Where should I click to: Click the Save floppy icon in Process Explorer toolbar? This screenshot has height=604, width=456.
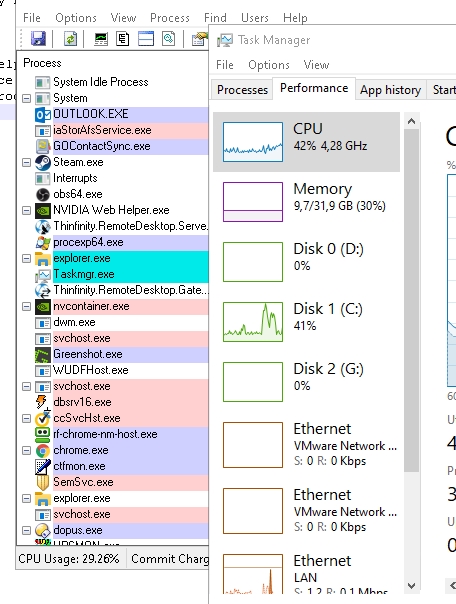38,39
